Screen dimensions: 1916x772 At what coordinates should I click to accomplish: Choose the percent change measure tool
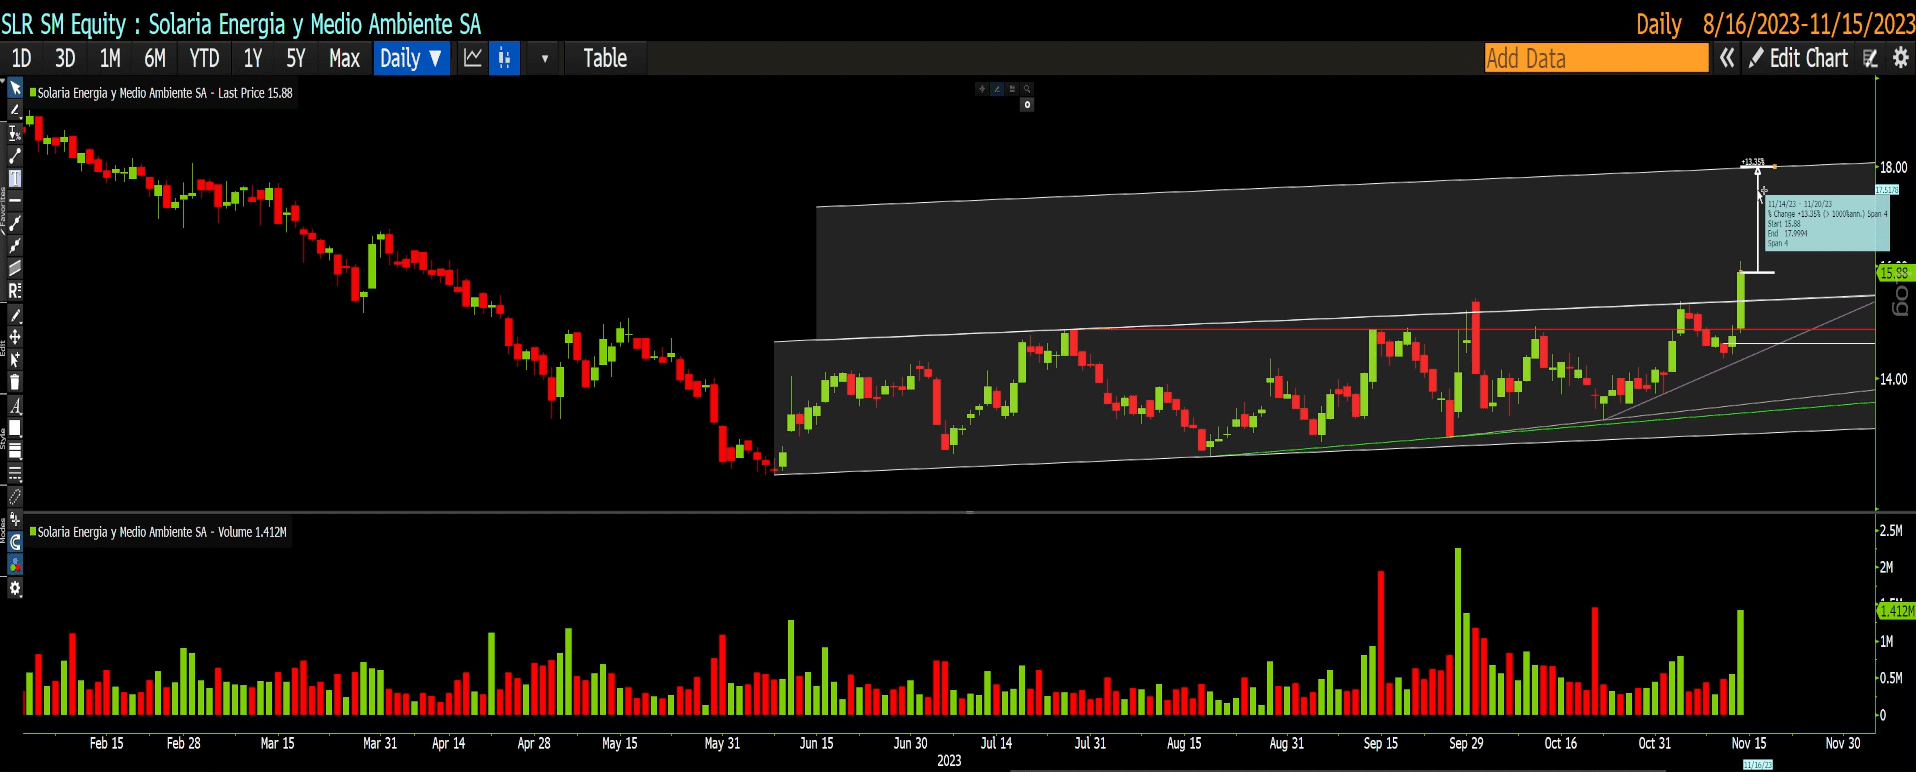(15, 133)
